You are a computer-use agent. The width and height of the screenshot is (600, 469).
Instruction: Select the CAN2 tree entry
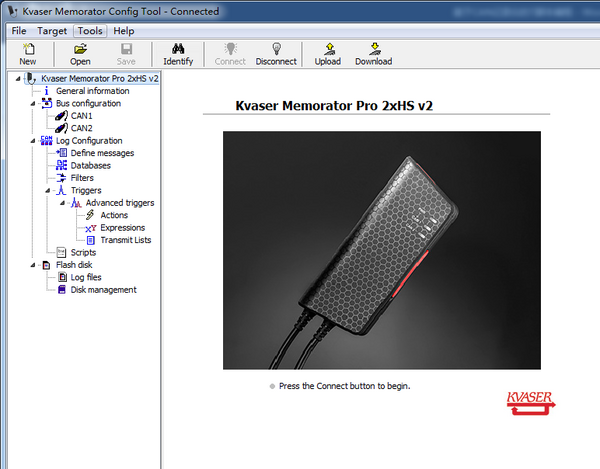point(82,128)
